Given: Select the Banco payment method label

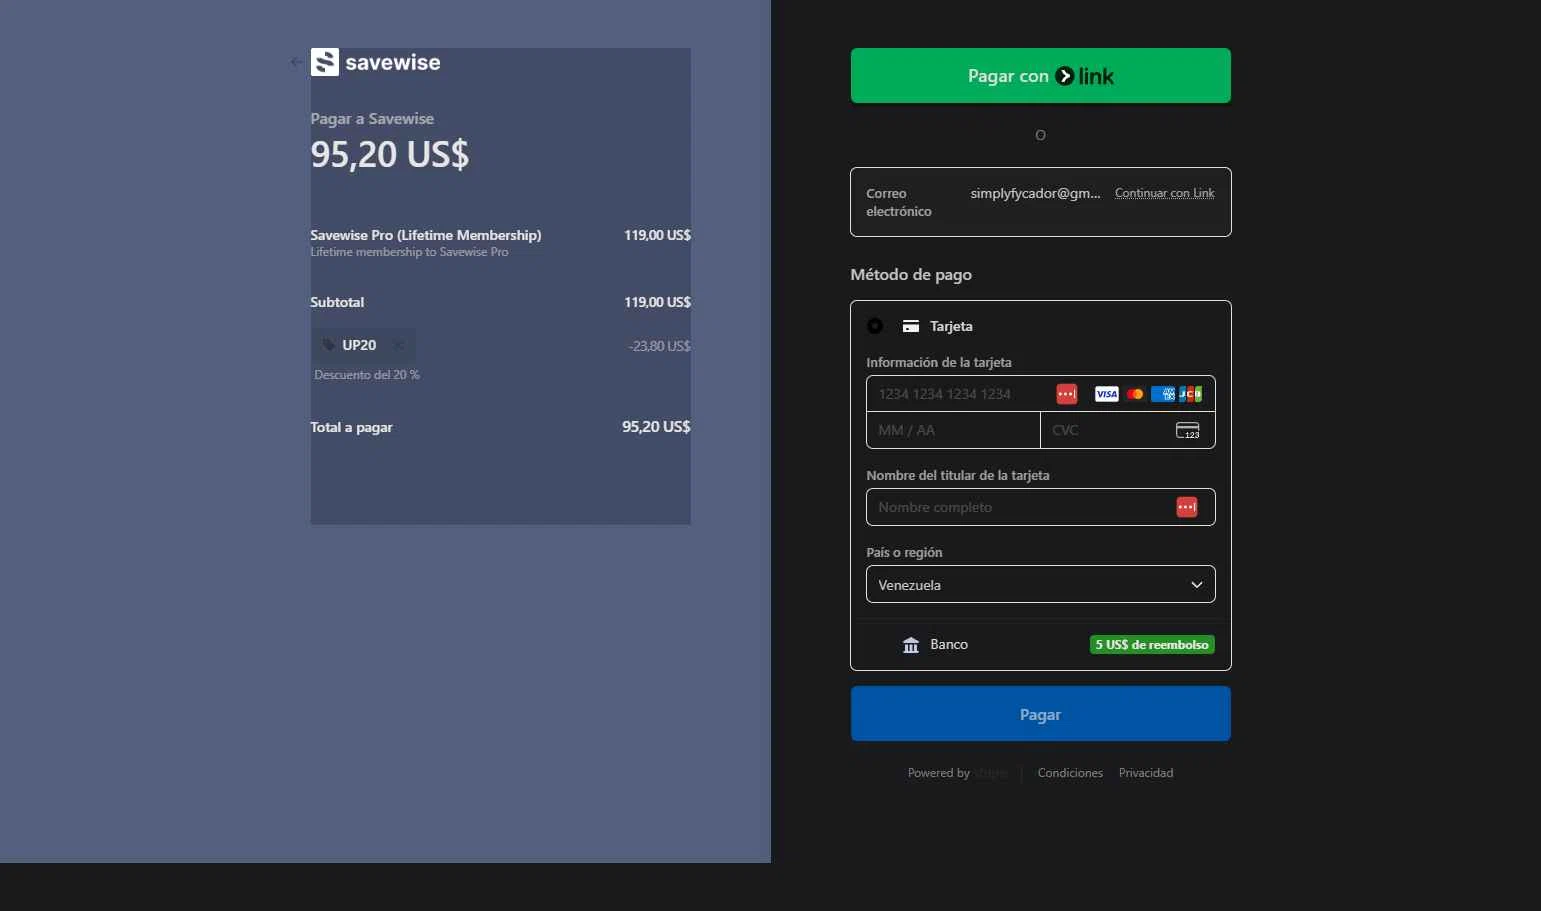Looking at the screenshot, I should pyautogui.click(x=949, y=645).
